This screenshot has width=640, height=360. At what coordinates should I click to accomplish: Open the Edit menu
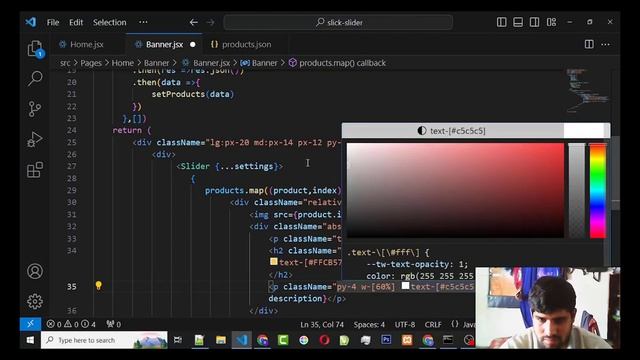point(76,22)
